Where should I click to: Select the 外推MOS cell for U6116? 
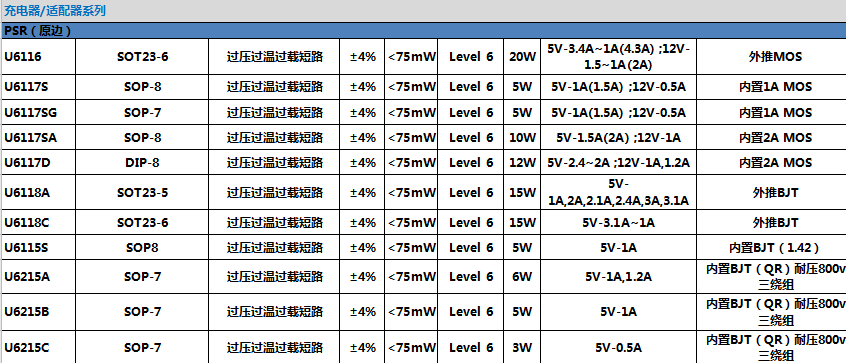(x=772, y=57)
